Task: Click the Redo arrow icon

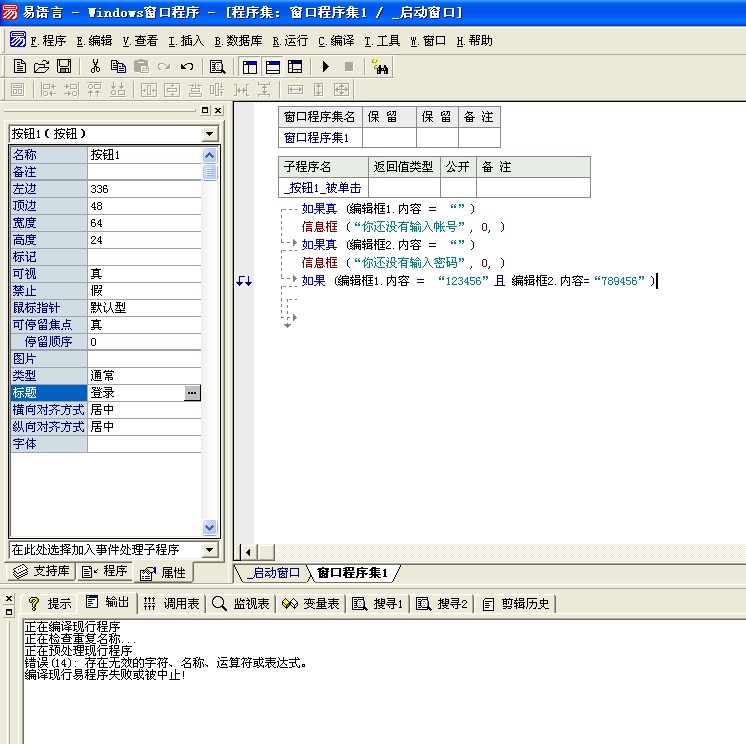Action: [x=164, y=67]
